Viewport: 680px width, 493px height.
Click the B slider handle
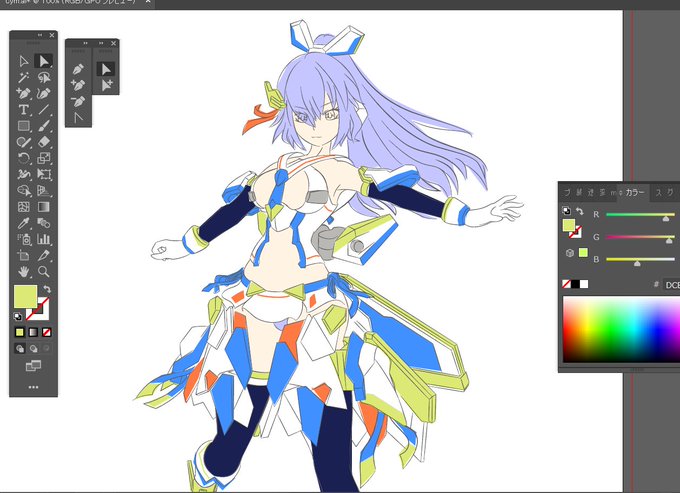[637, 263]
